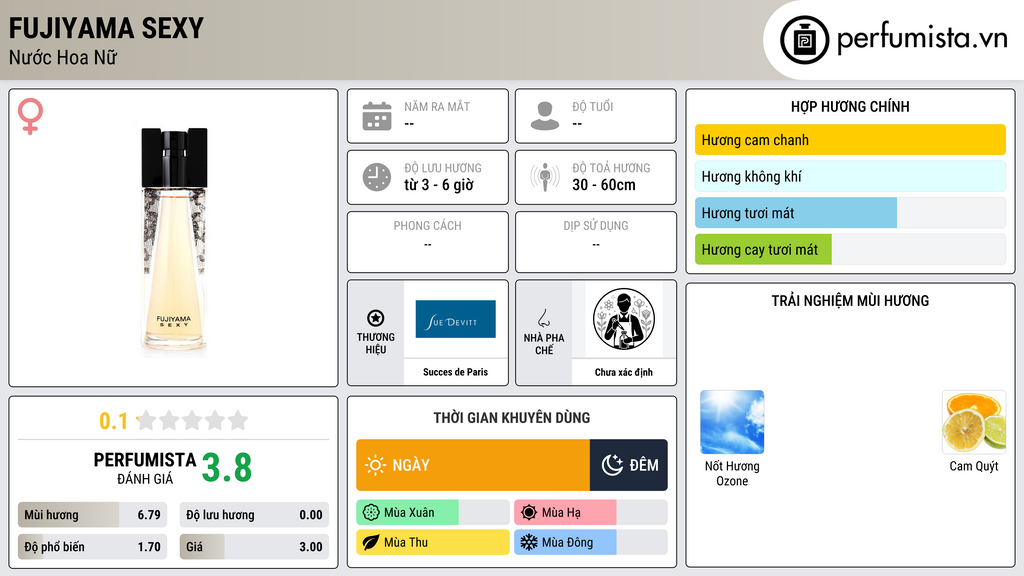Viewport: 1024px width, 576px height.
Task: Click the person silhouette icon for Độ tuổi
Action: tap(545, 116)
